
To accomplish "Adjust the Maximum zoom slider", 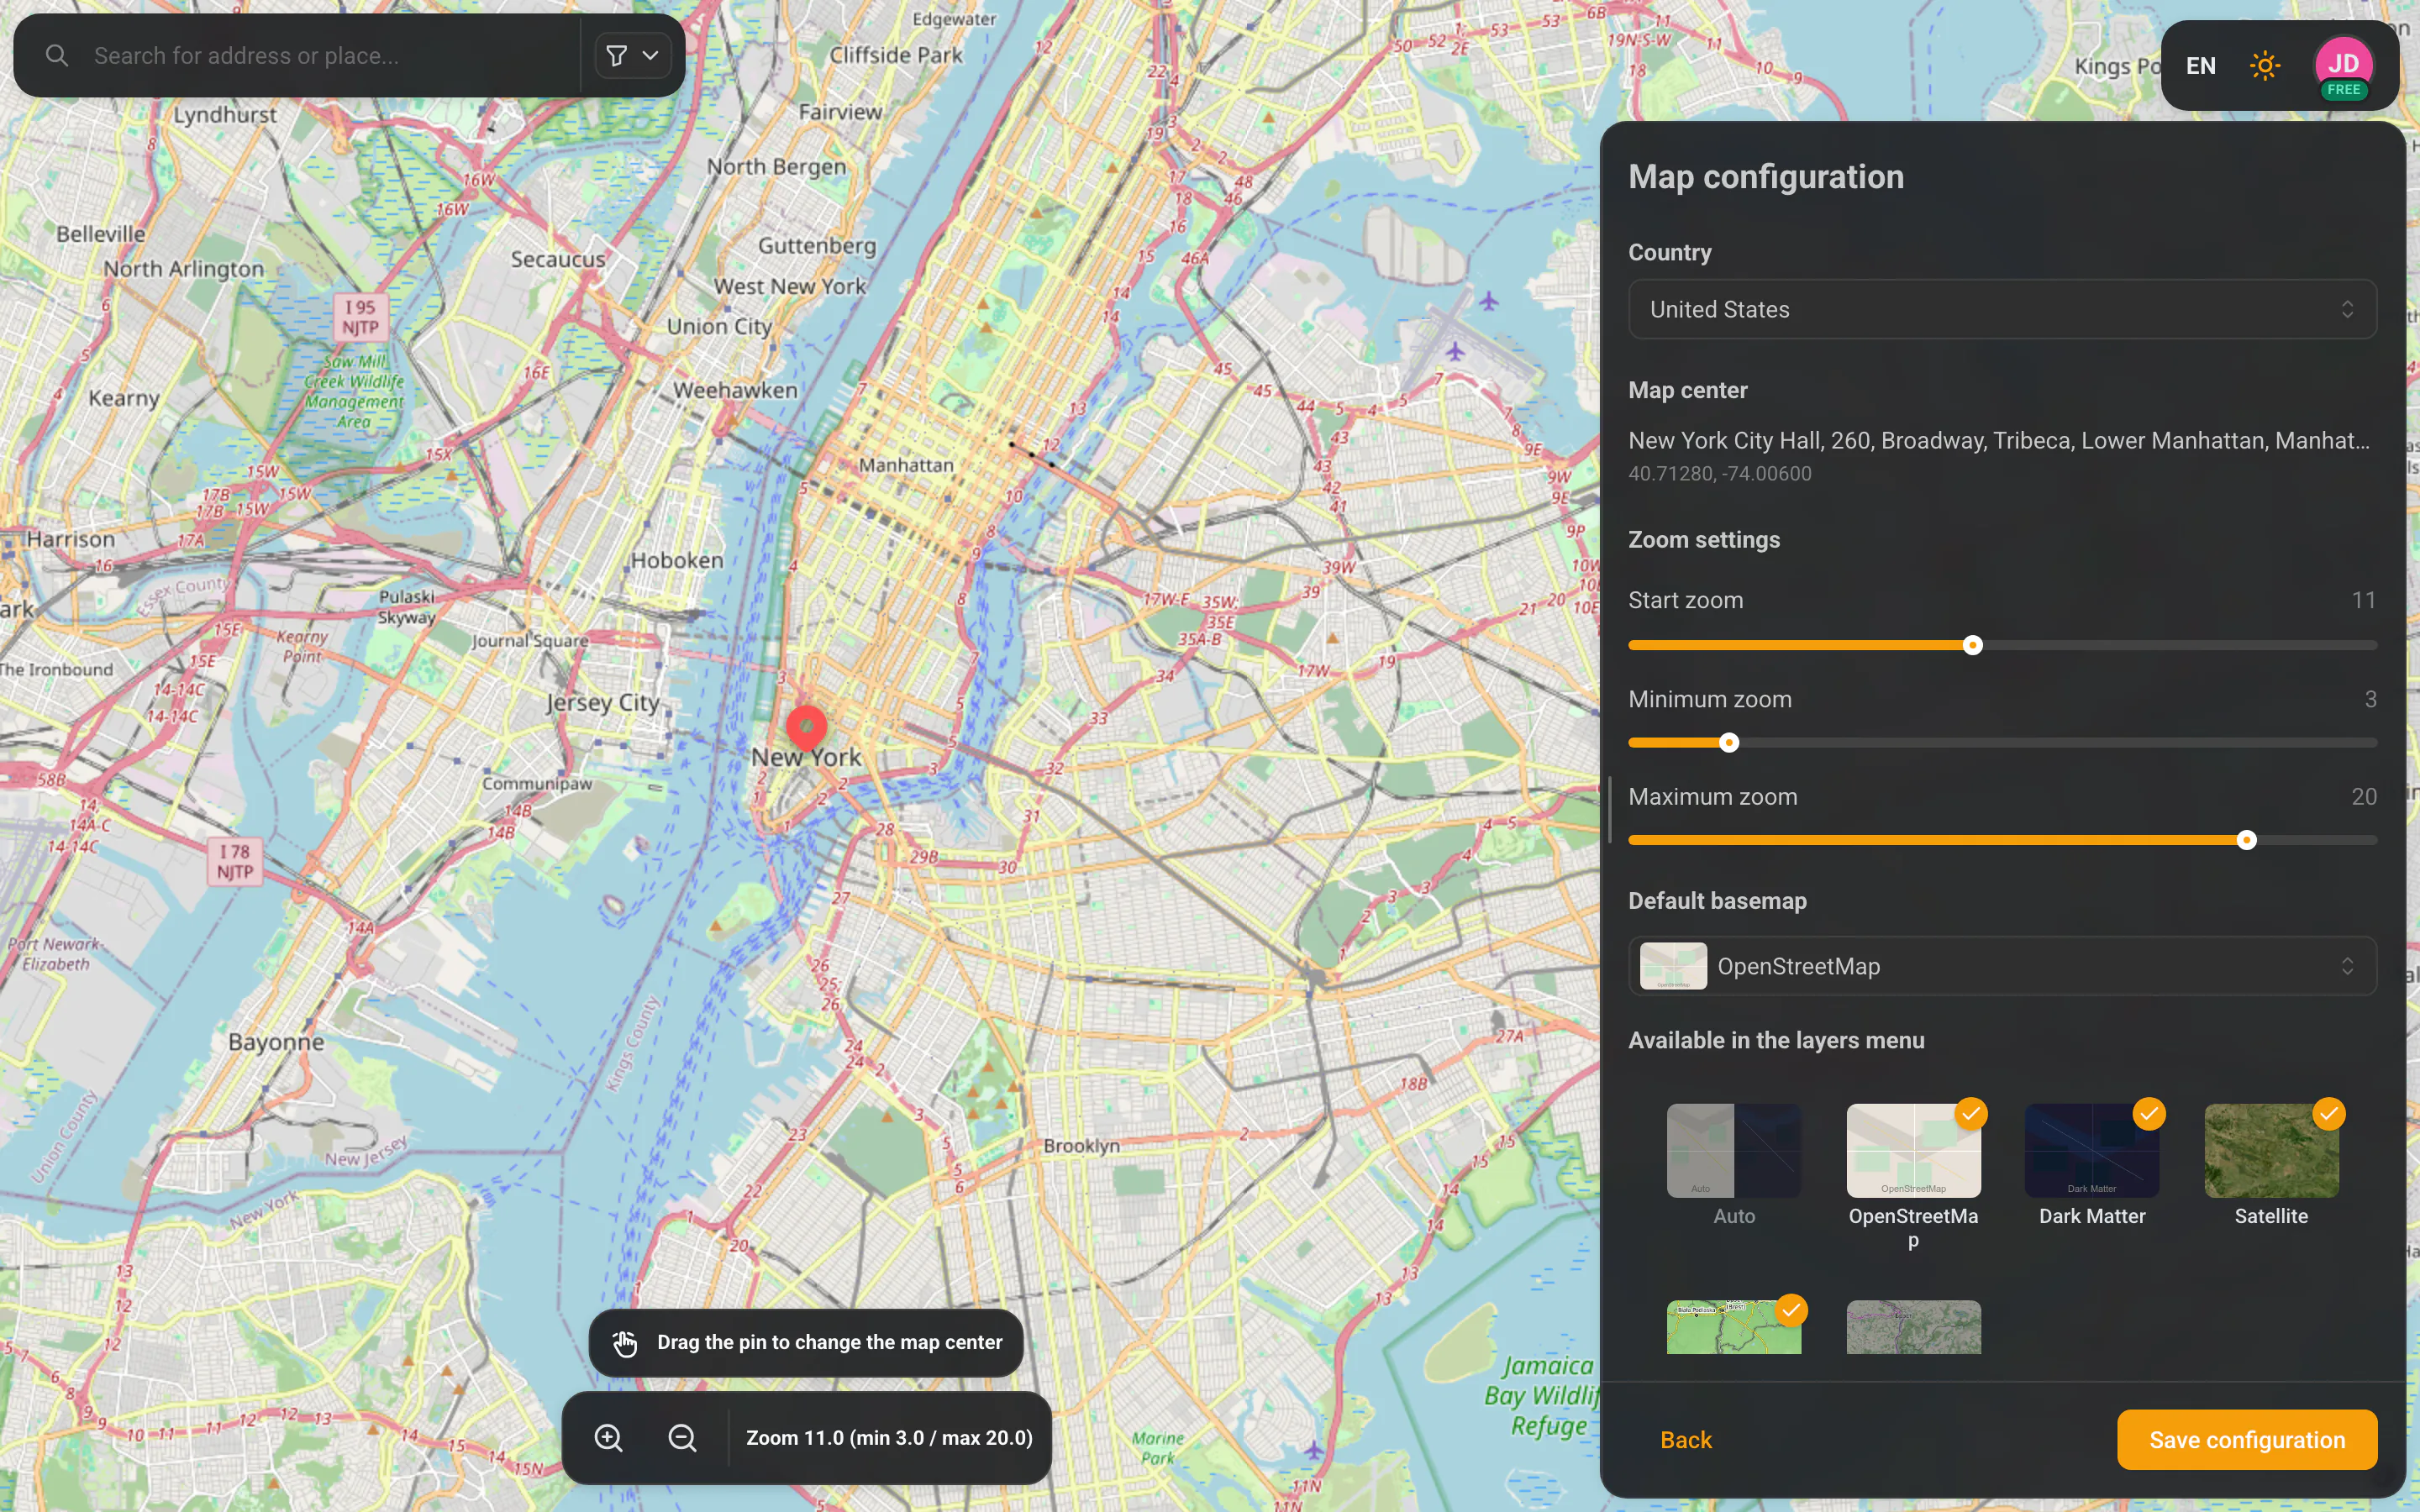I will coord(2002,840).
